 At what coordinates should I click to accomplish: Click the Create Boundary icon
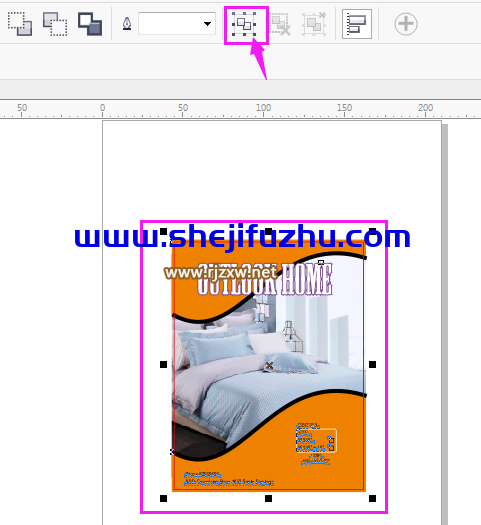90,24
